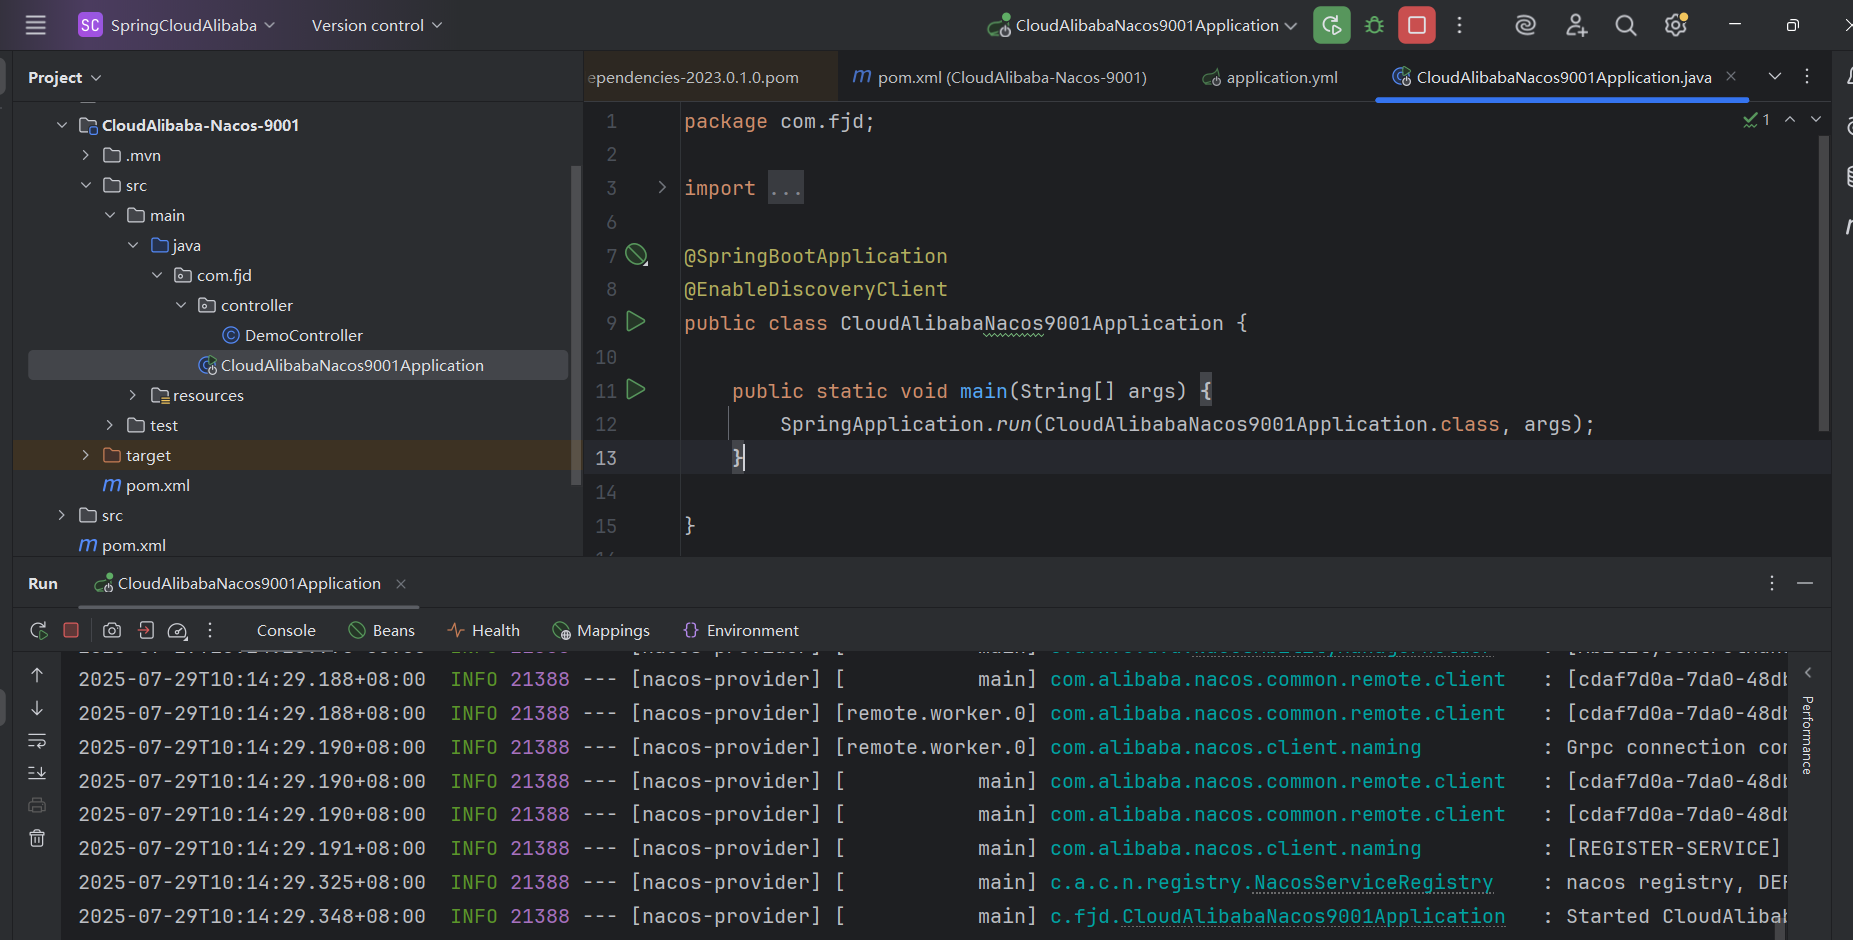1853x940 pixels.
Task: Print console output icon
Action: coord(37,805)
